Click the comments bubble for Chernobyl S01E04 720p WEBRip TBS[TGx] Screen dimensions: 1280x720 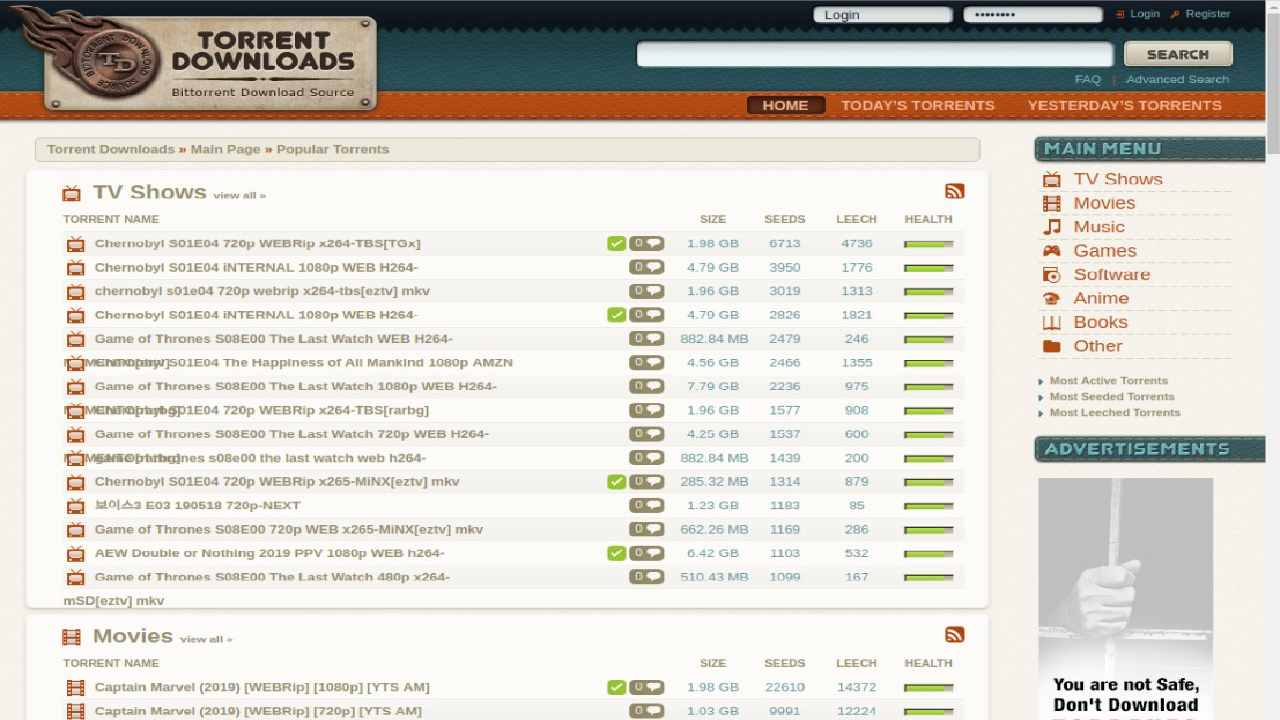[647, 243]
